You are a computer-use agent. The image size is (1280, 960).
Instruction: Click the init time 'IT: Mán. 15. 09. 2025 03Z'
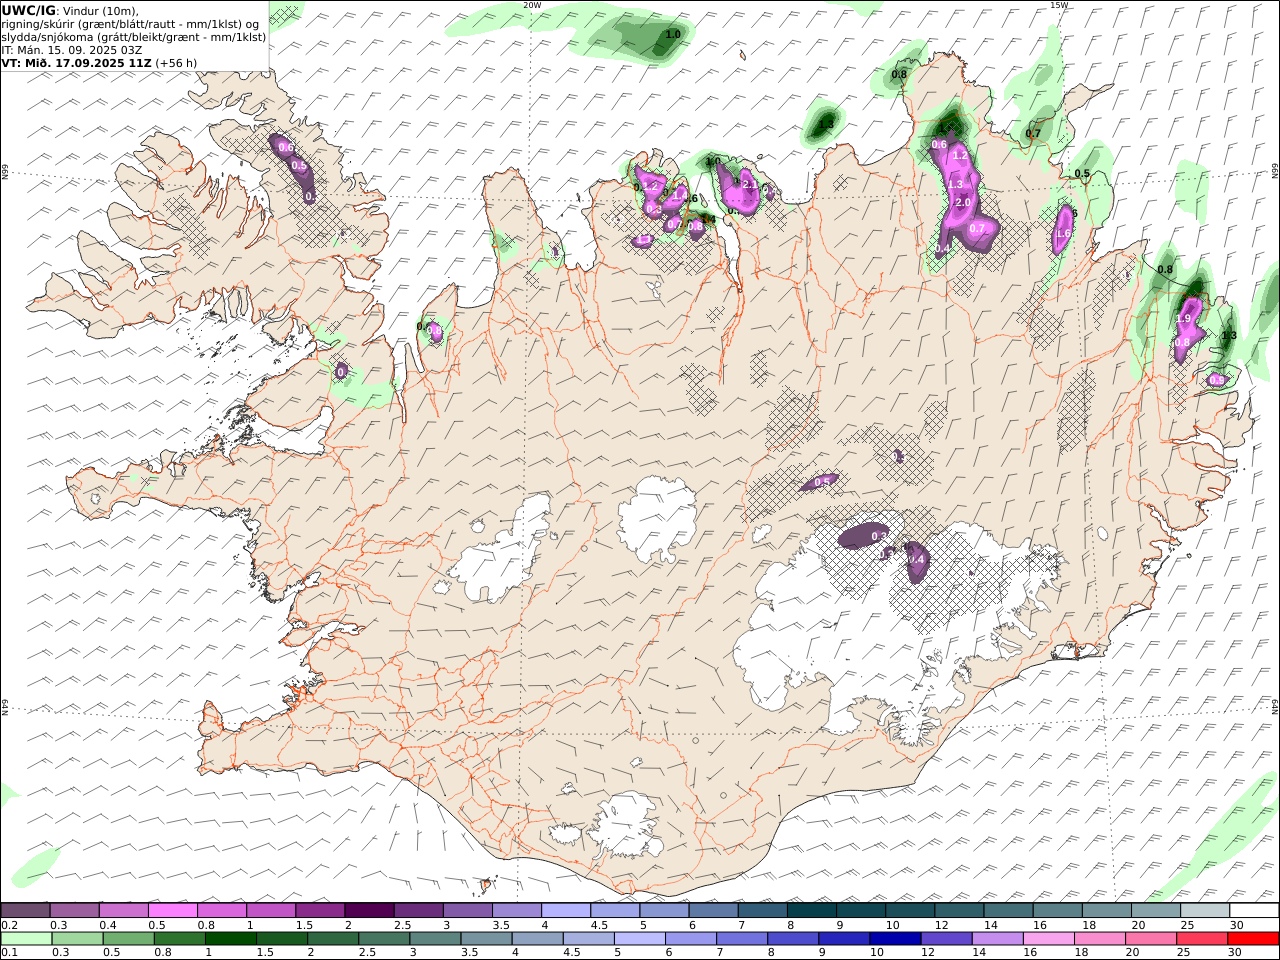(72, 49)
